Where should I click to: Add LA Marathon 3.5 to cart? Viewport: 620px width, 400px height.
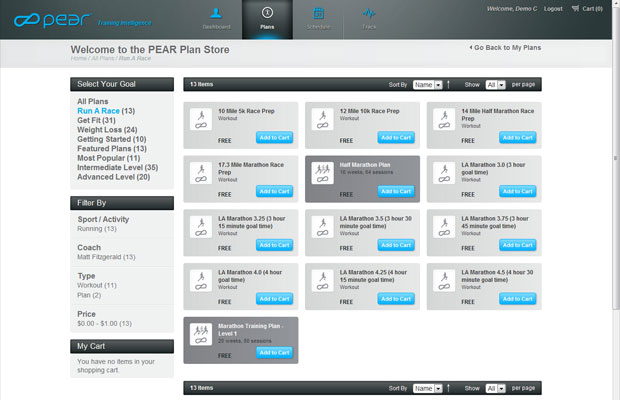click(396, 245)
